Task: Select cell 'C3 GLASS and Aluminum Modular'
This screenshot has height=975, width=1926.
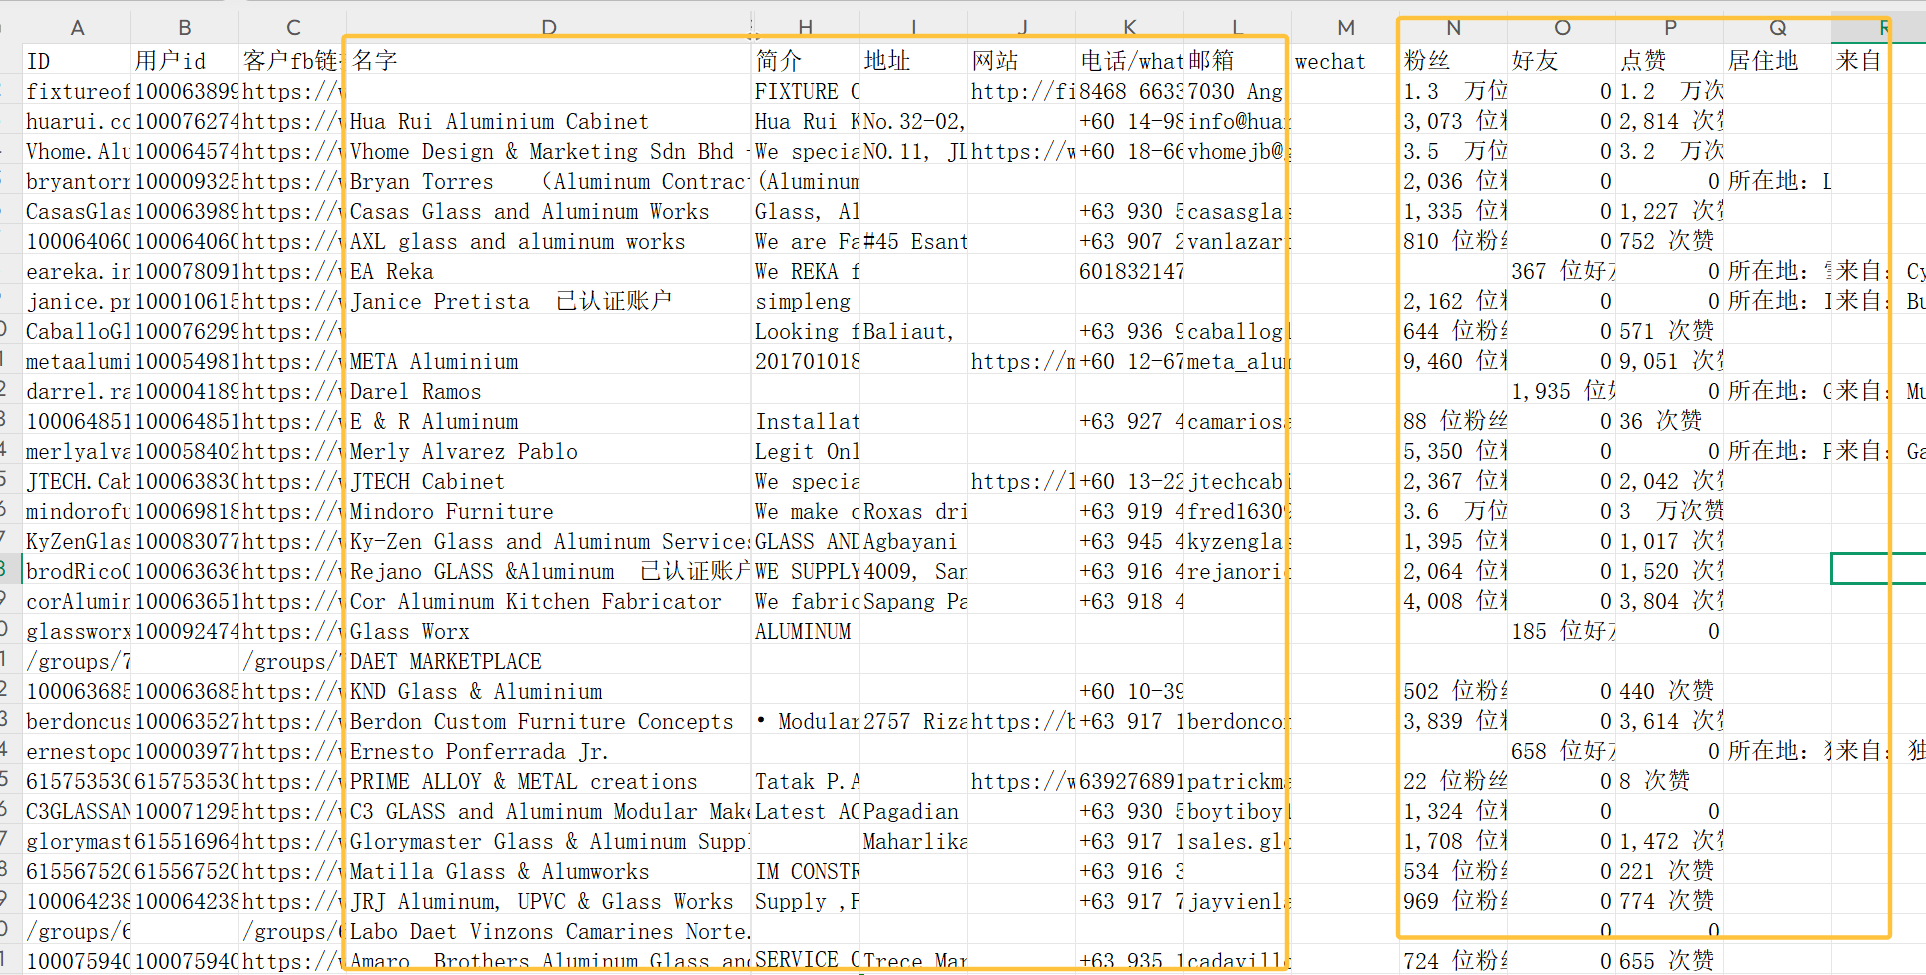Action: click(549, 811)
